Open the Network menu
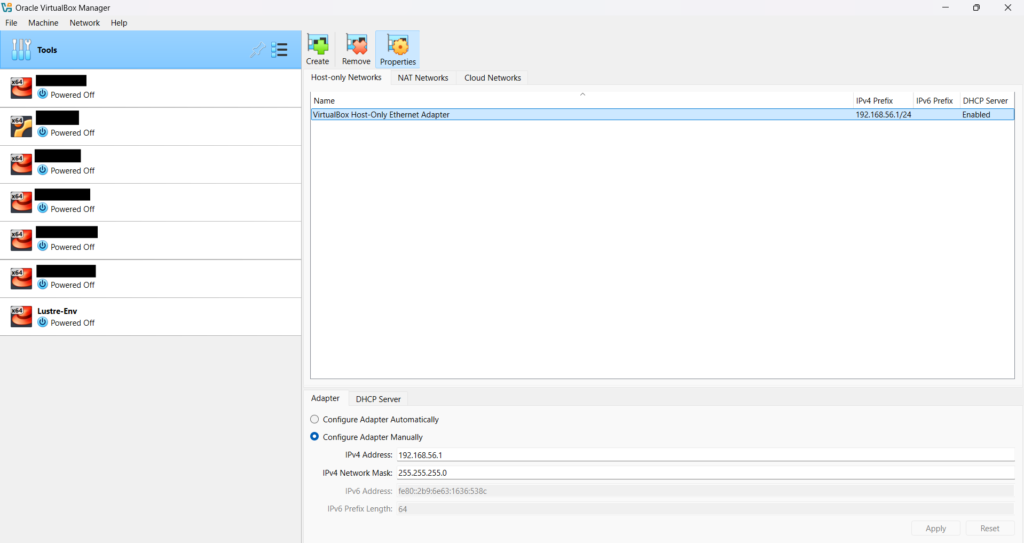Viewport: 1024px width, 543px height. click(x=84, y=22)
